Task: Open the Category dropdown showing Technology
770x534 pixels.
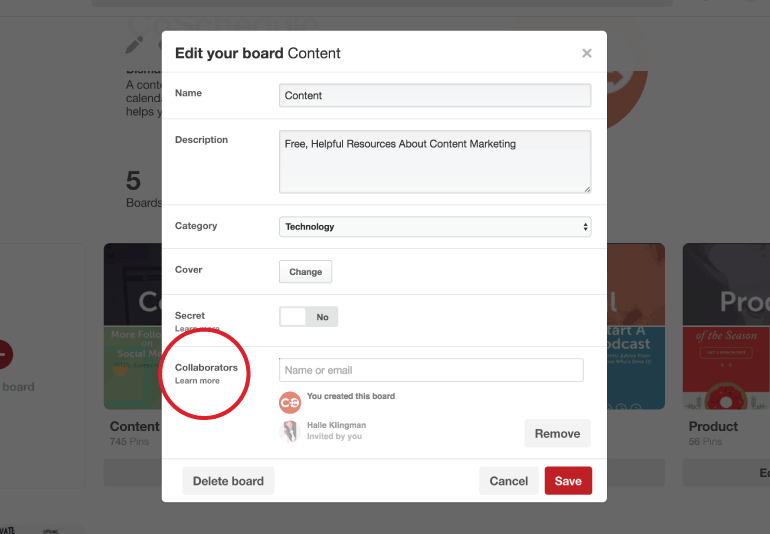Action: tap(435, 227)
